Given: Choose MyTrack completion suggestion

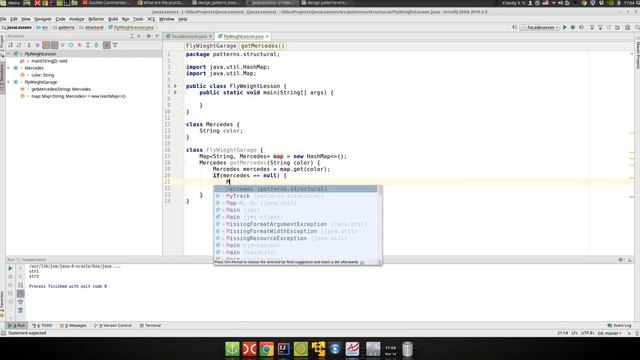Looking at the screenshot, I should pos(296,196).
